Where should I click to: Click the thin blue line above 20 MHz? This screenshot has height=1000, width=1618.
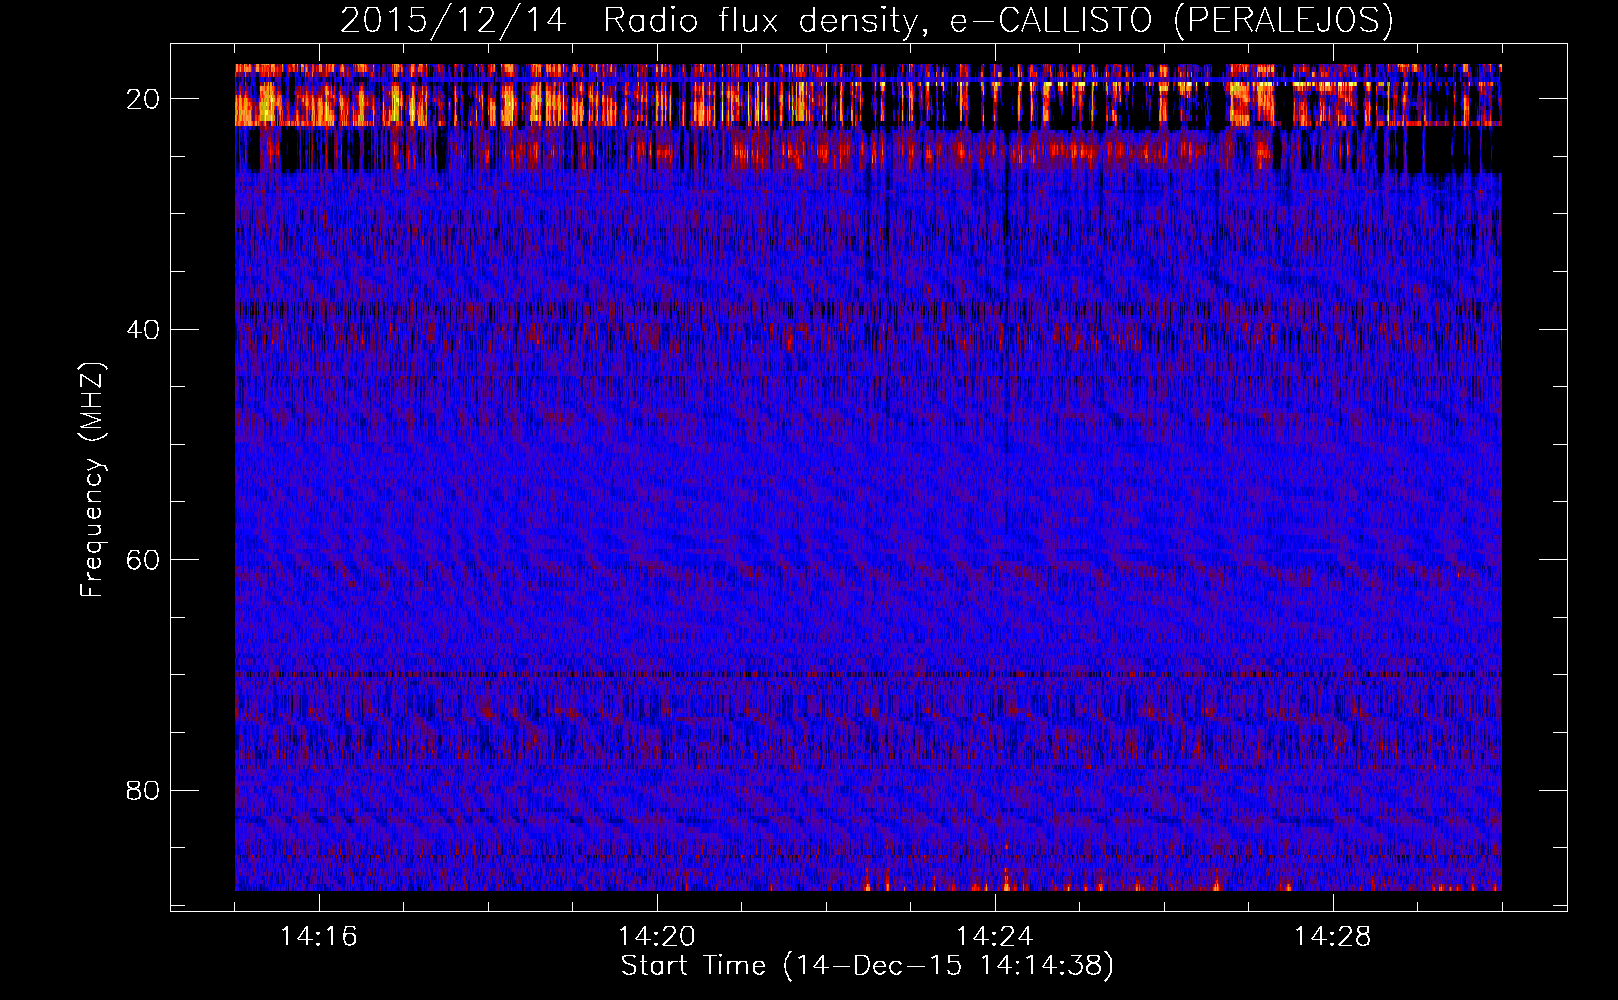coord(868,81)
